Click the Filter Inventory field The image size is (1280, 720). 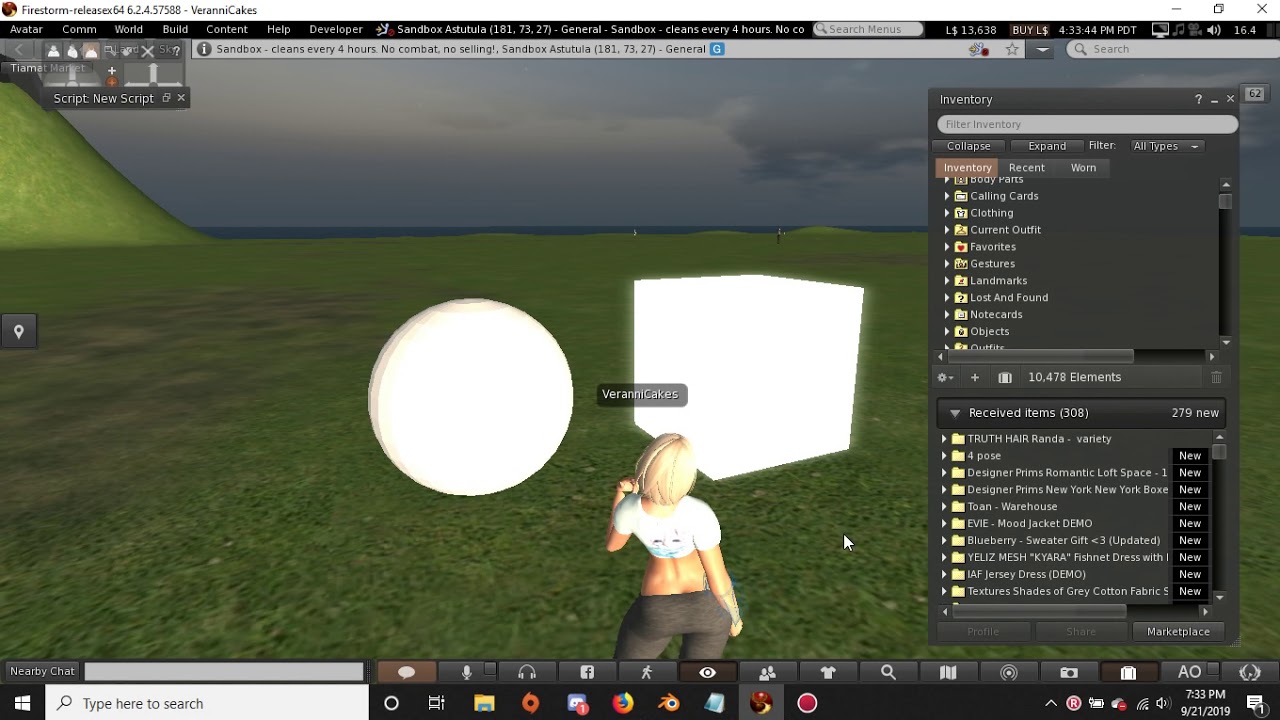(1088, 124)
